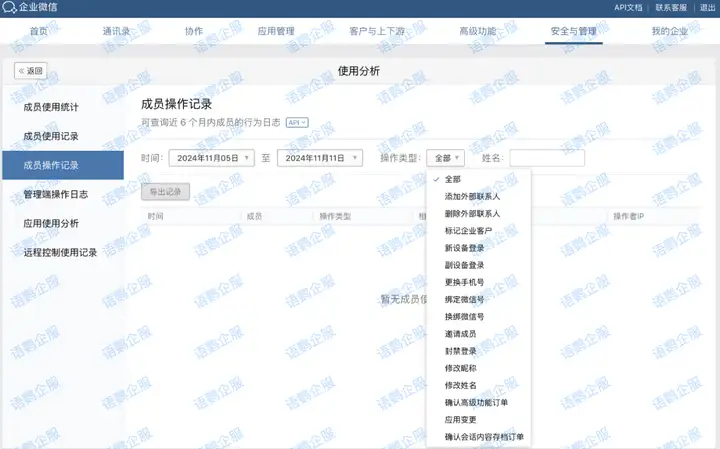The width and height of the screenshot is (720, 449).
Task: Select 新设备登录 option in the list
Action: (x=464, y=247)
